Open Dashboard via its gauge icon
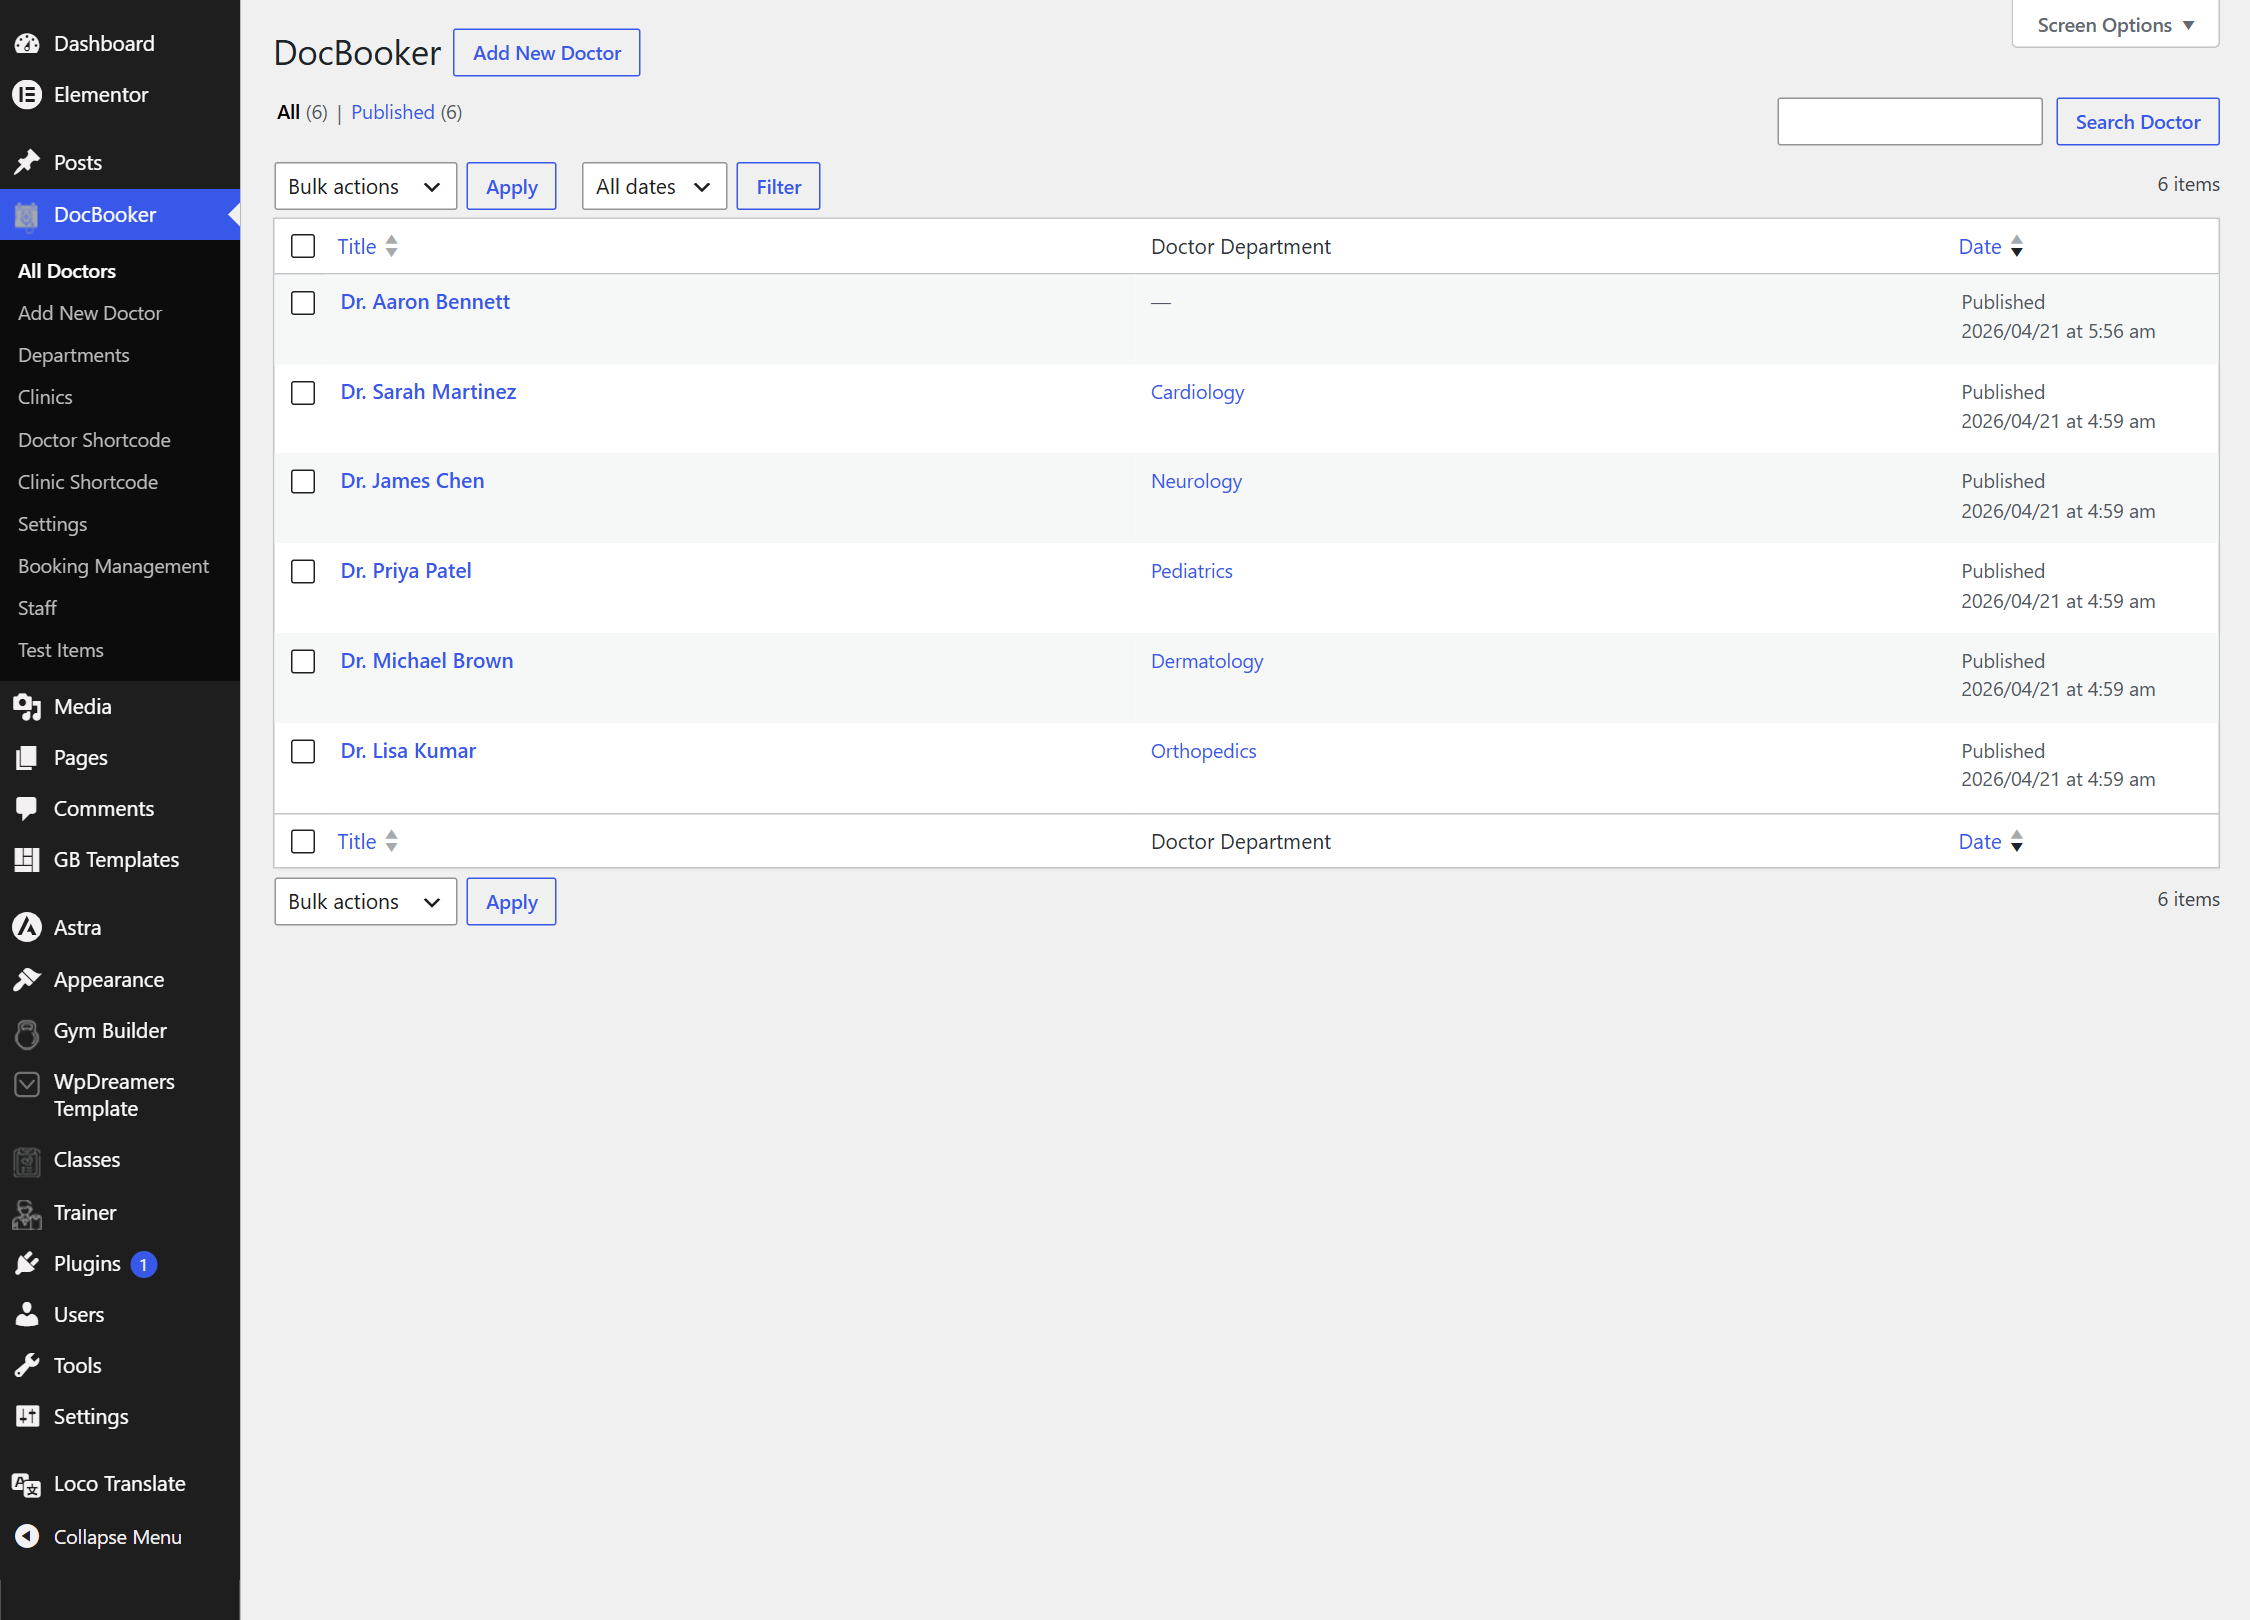This screenshot has height=1620, width=2250. coord(27,43)
